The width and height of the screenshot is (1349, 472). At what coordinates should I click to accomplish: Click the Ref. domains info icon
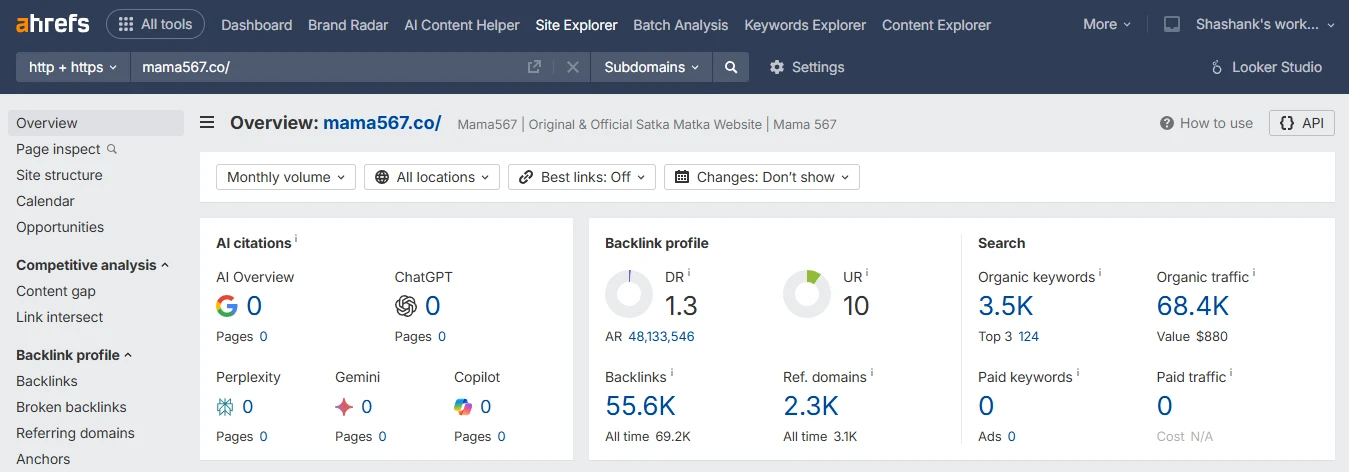872,373
